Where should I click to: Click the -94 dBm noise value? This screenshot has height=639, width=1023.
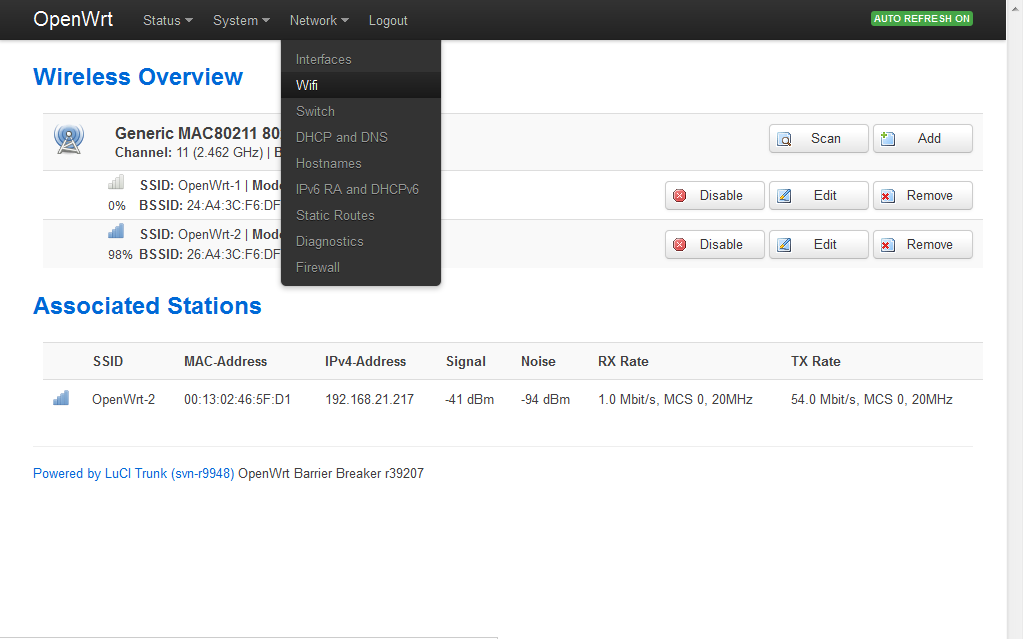tap(545, 399)
